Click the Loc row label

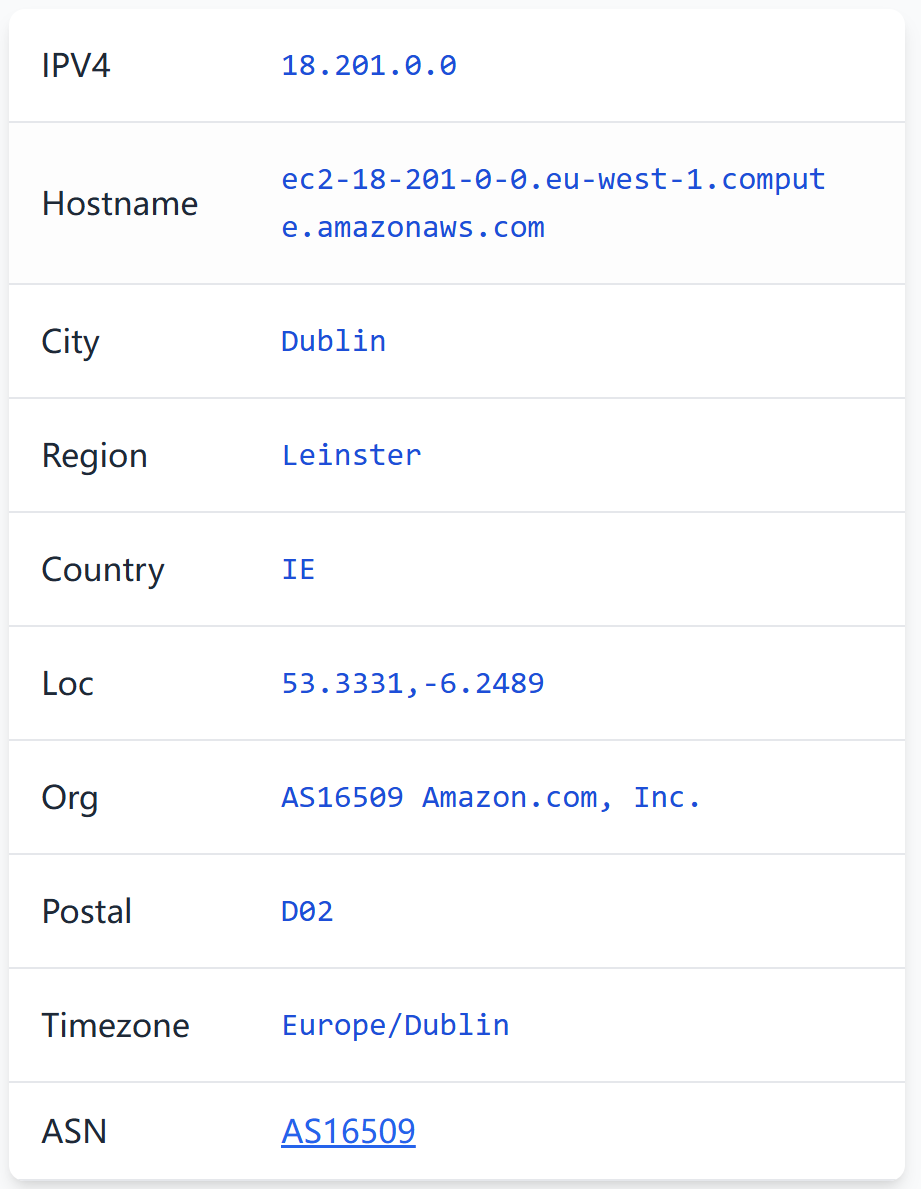(x=67, y=684)
